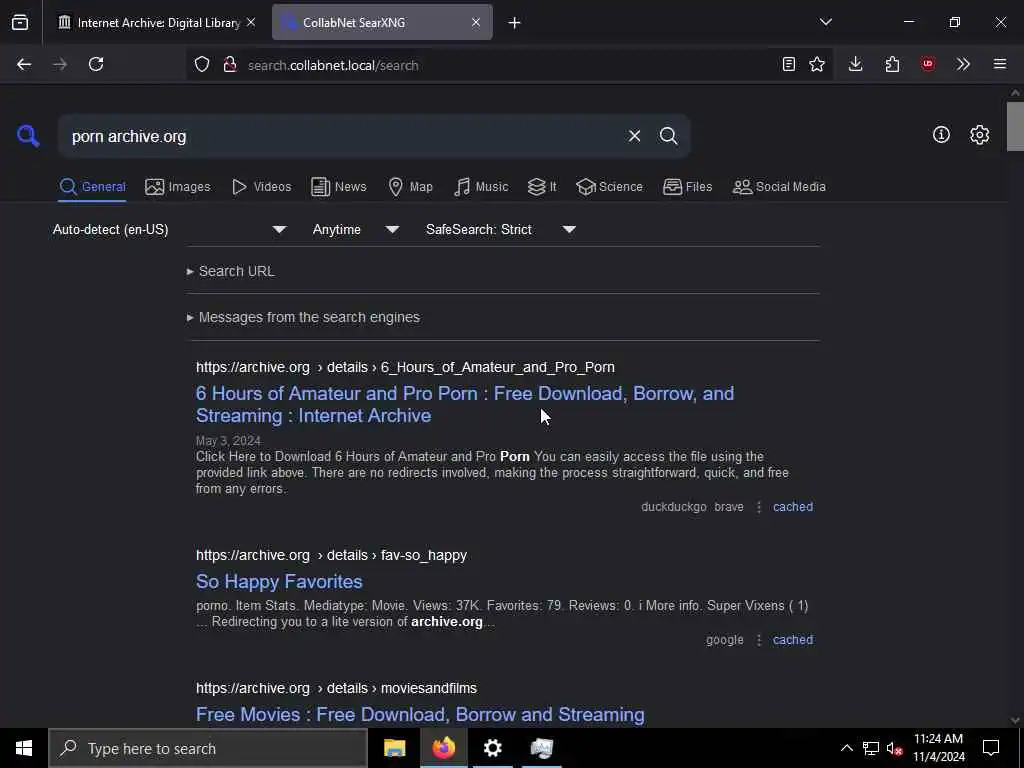The width and height of the screenshot is (1024, 768).
Task: Open Firefox application hamburger menu
Action: (999, 64)
